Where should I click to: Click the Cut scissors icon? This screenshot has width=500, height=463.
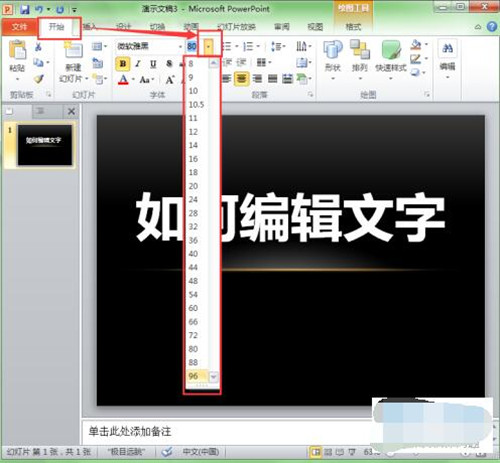coord(38,47)
